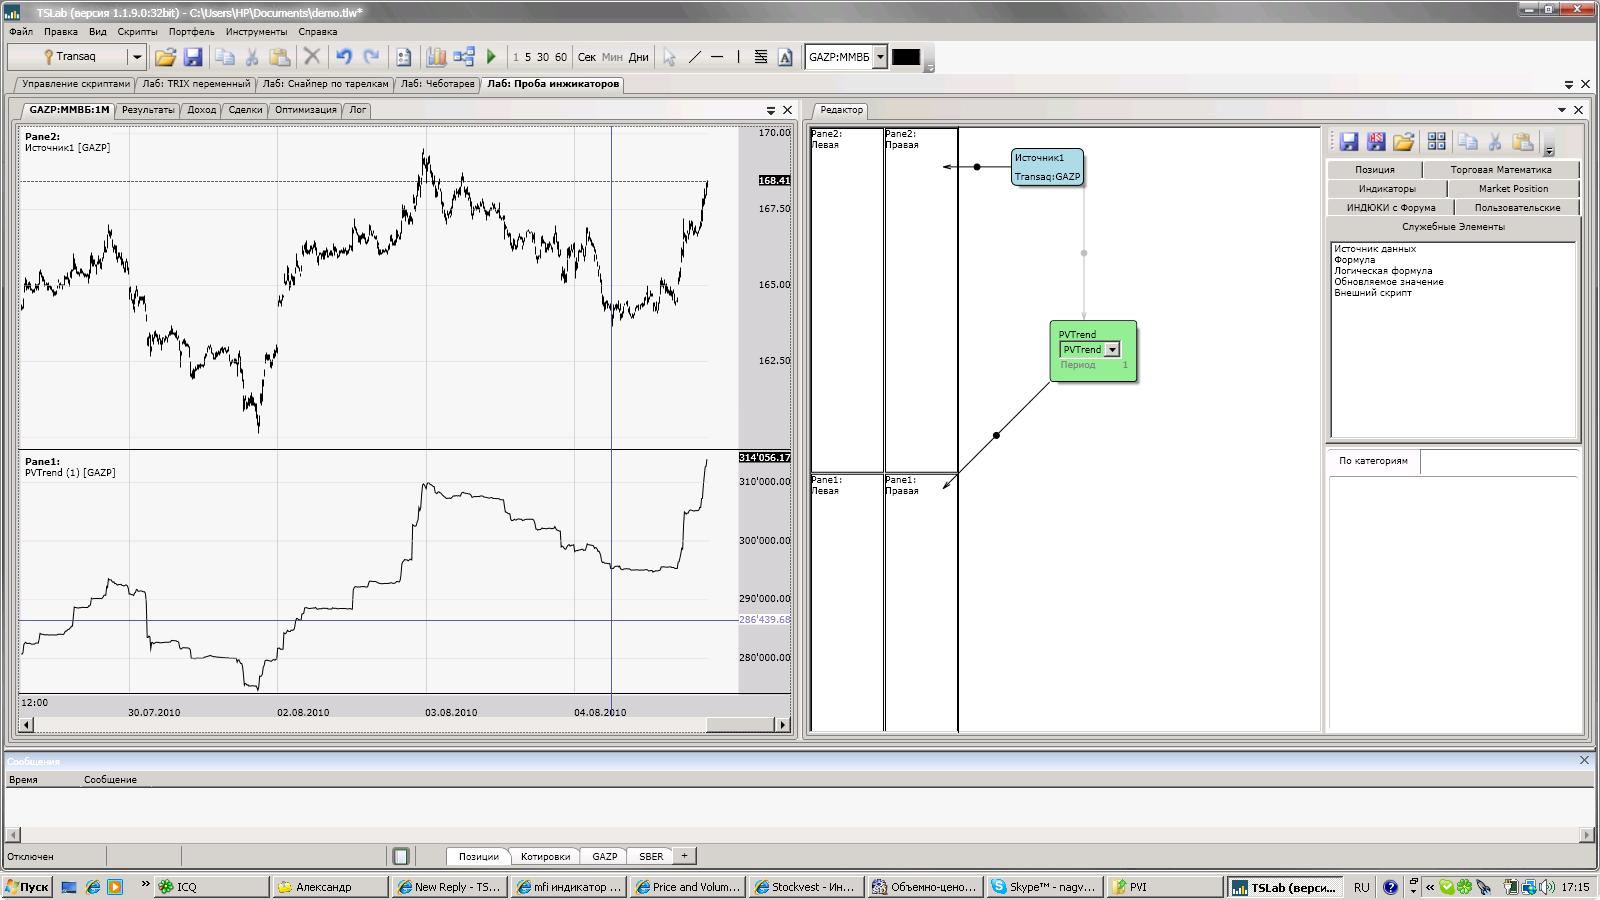Select the 30 interval timeframe toggle
The width and height of the screenshot is (1600, 900).
click(x=543, y=57)
